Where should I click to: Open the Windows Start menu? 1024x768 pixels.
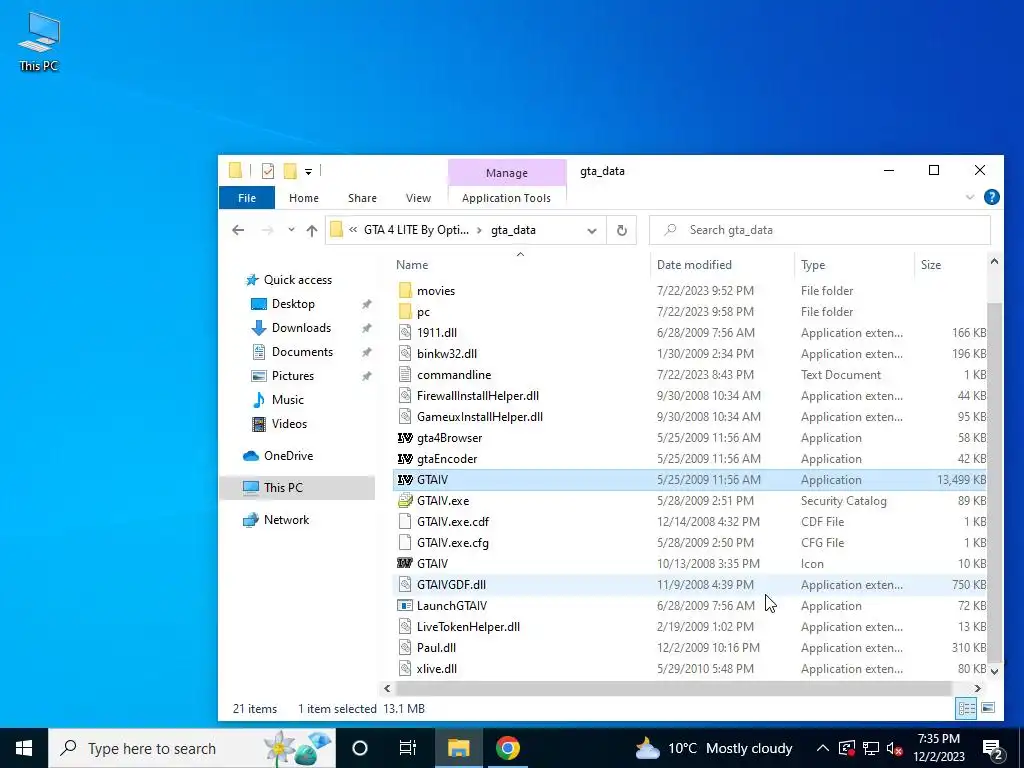tap(24, 748)
